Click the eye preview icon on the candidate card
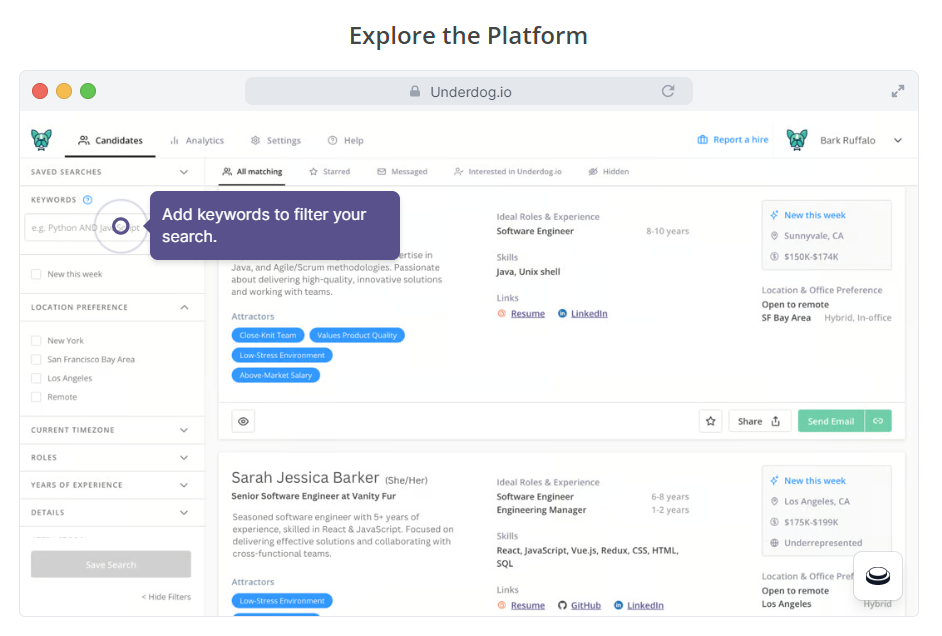Image resolution: width=942 pixels, height=636 pixels. 242,421
